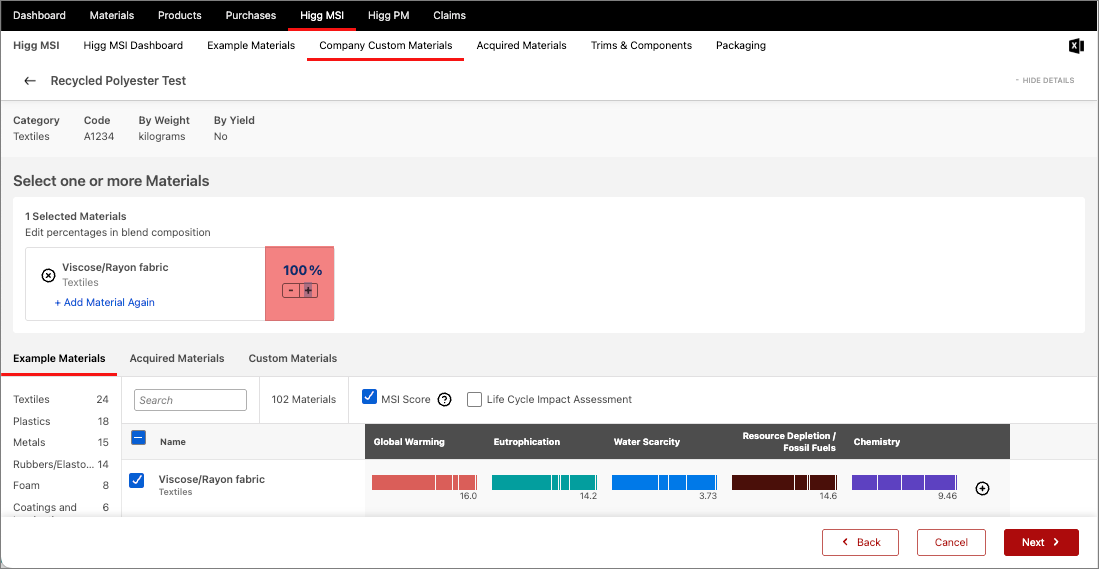
Task: Switch to Higg PM
Action: click(x=388, y=15)
